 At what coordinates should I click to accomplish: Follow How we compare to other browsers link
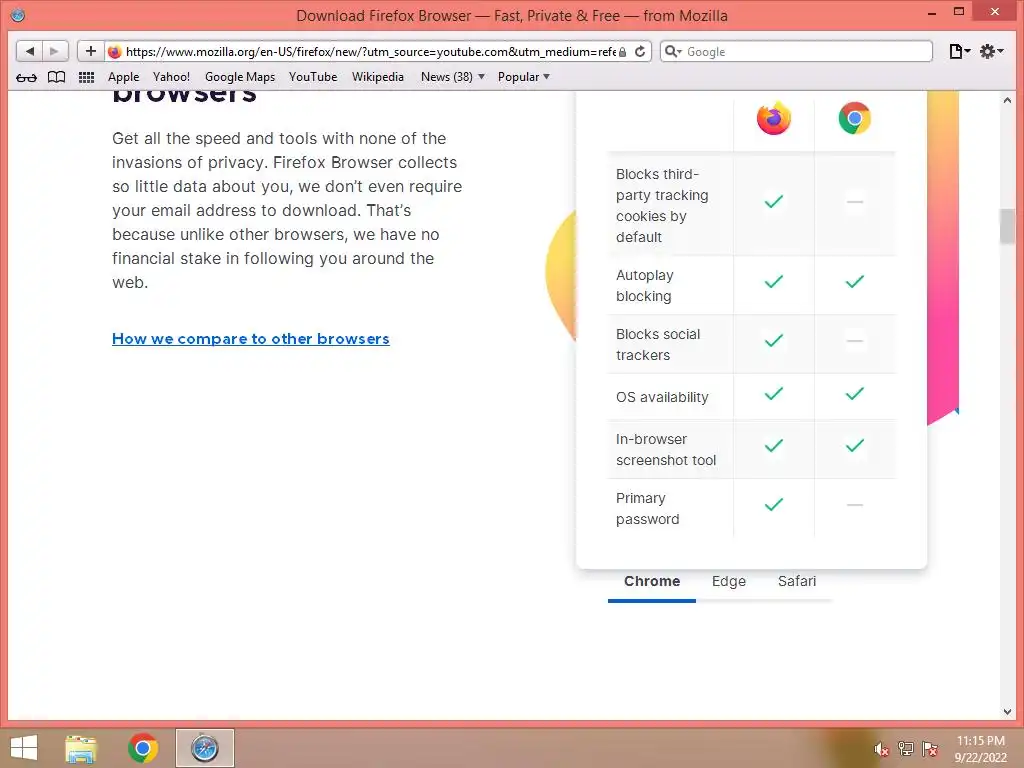tap(251, 339)
